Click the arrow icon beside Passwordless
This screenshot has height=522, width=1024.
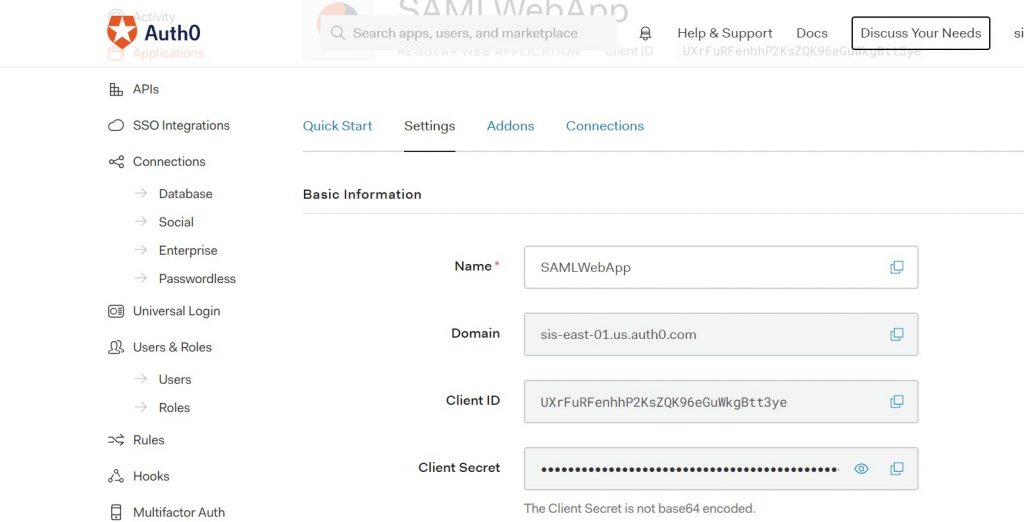[140, 278]
